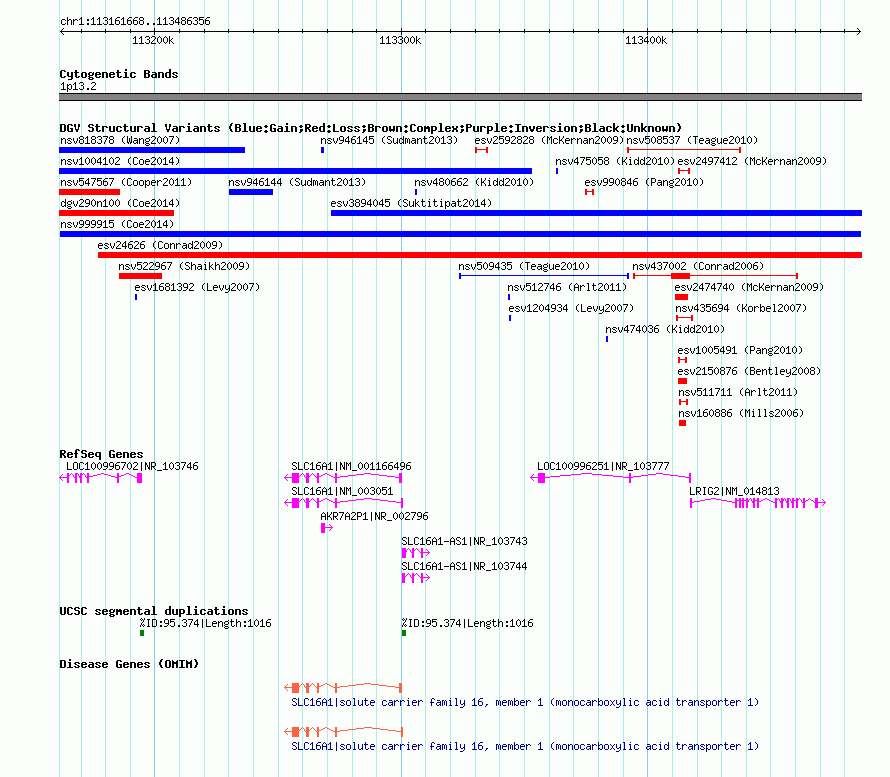The width and height of the screenshot is (890, 777).
Task: Select the RefSeq Genes track title
Action: [x=101, y=453]
